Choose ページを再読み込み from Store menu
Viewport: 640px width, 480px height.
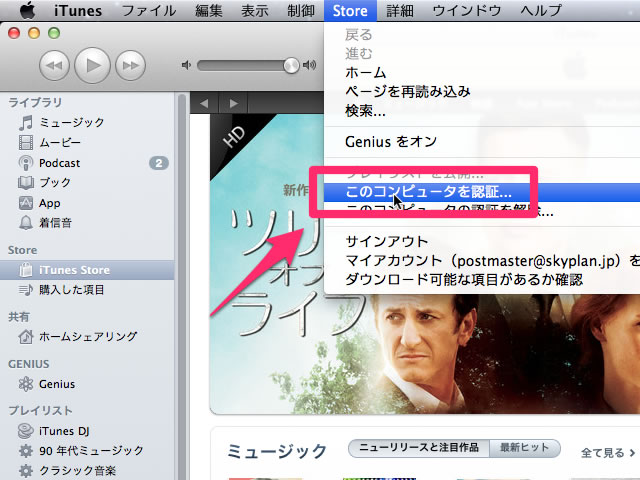click(x=482, y=91)
